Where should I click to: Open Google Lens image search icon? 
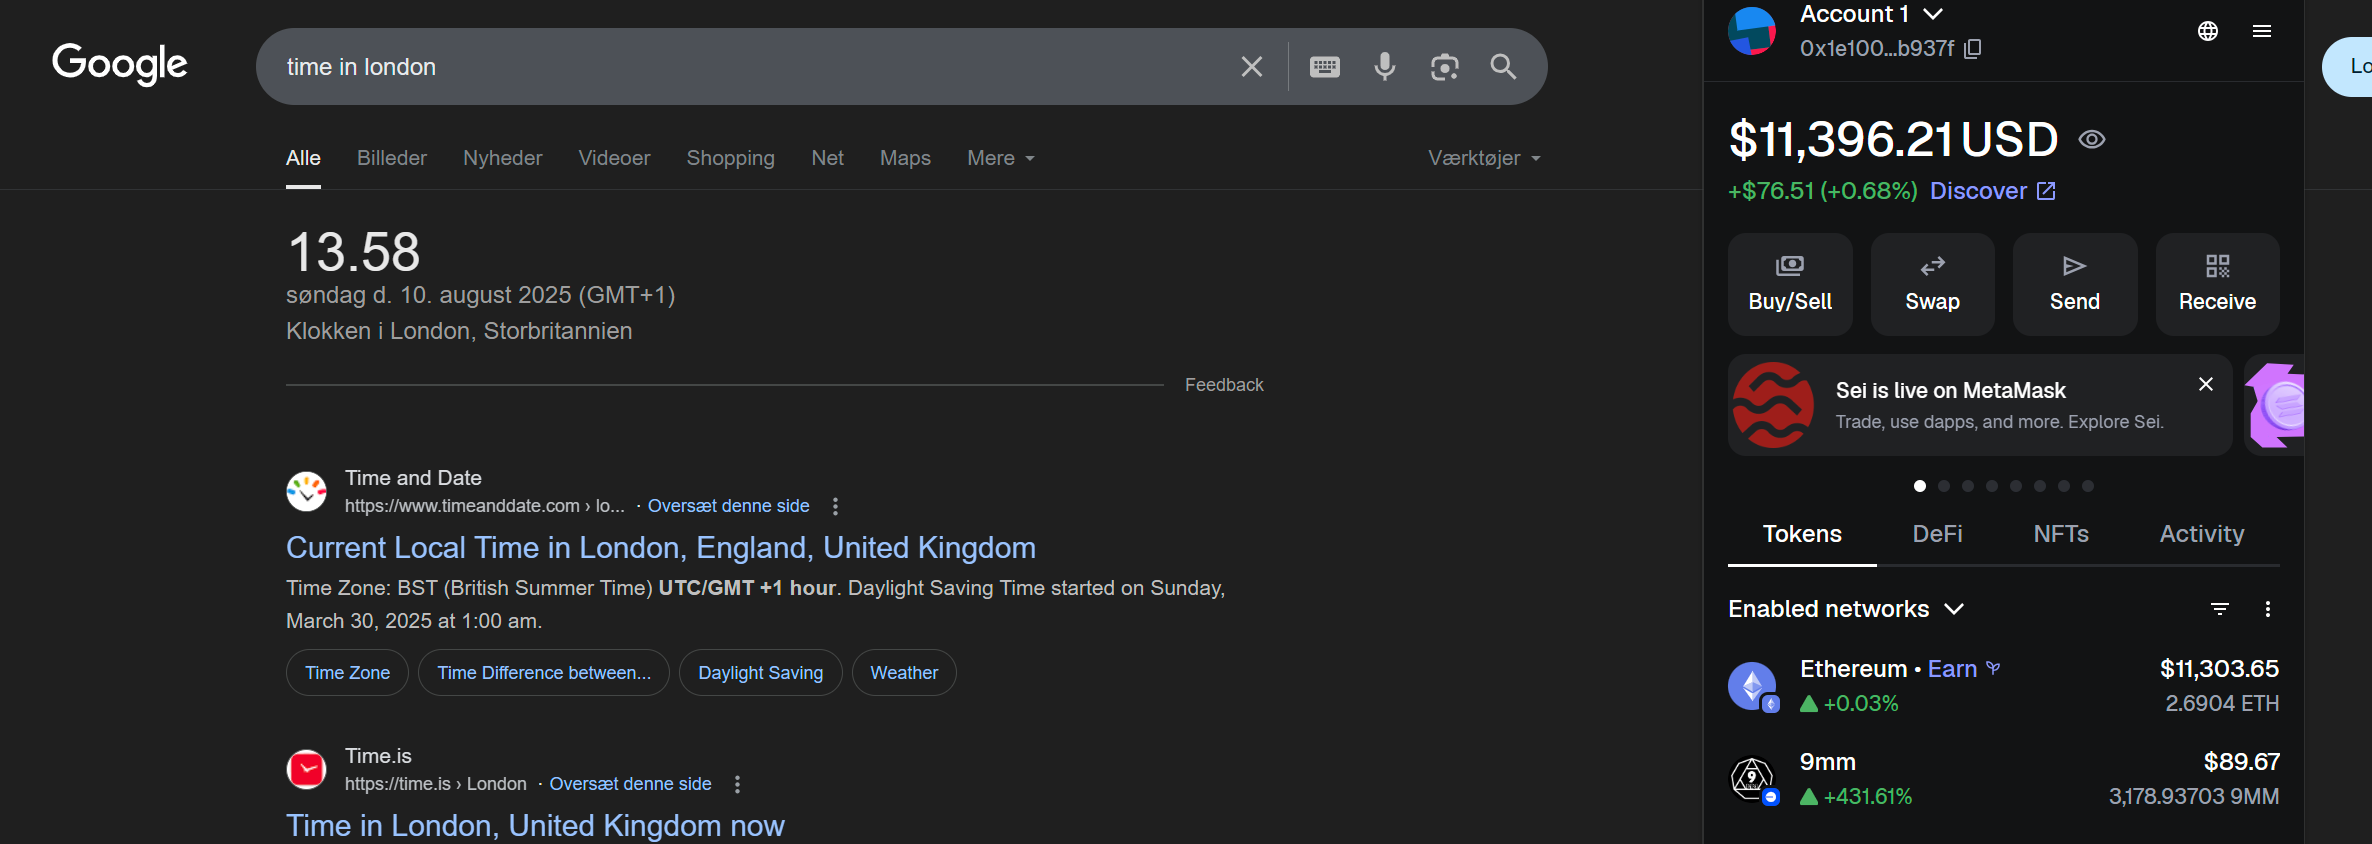pyautogui.click(x=1444, y=67)
